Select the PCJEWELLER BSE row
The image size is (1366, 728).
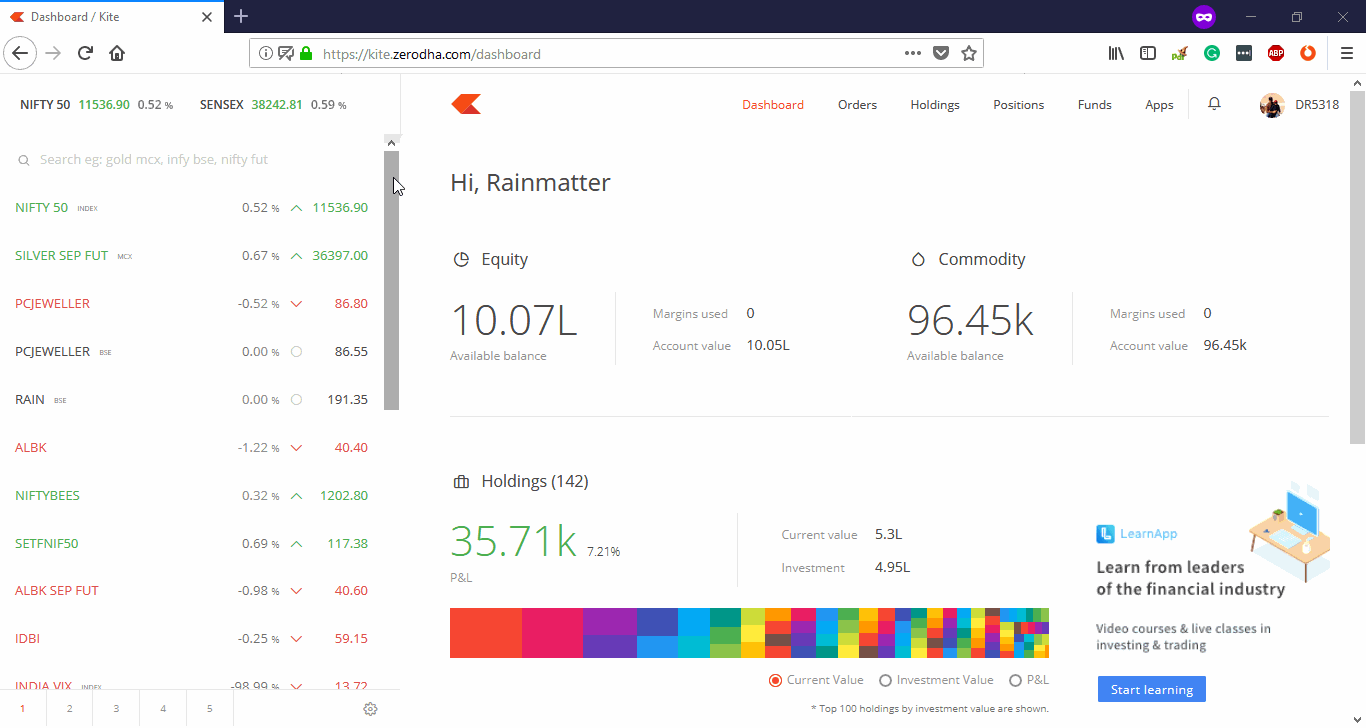(x=192, y=351)
